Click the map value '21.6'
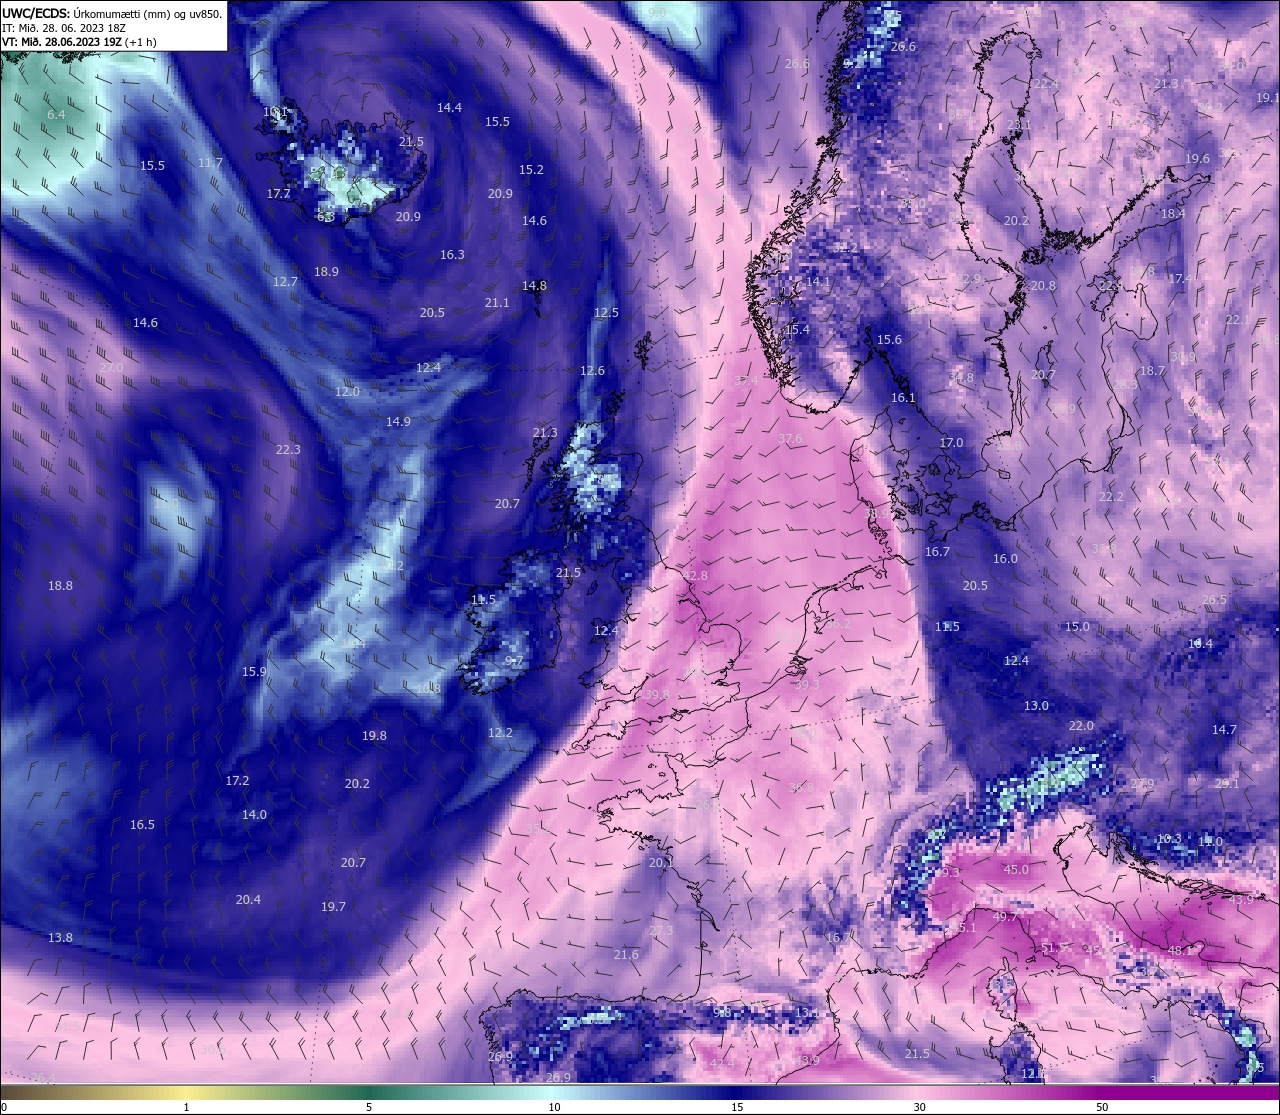 pos(626,955)
